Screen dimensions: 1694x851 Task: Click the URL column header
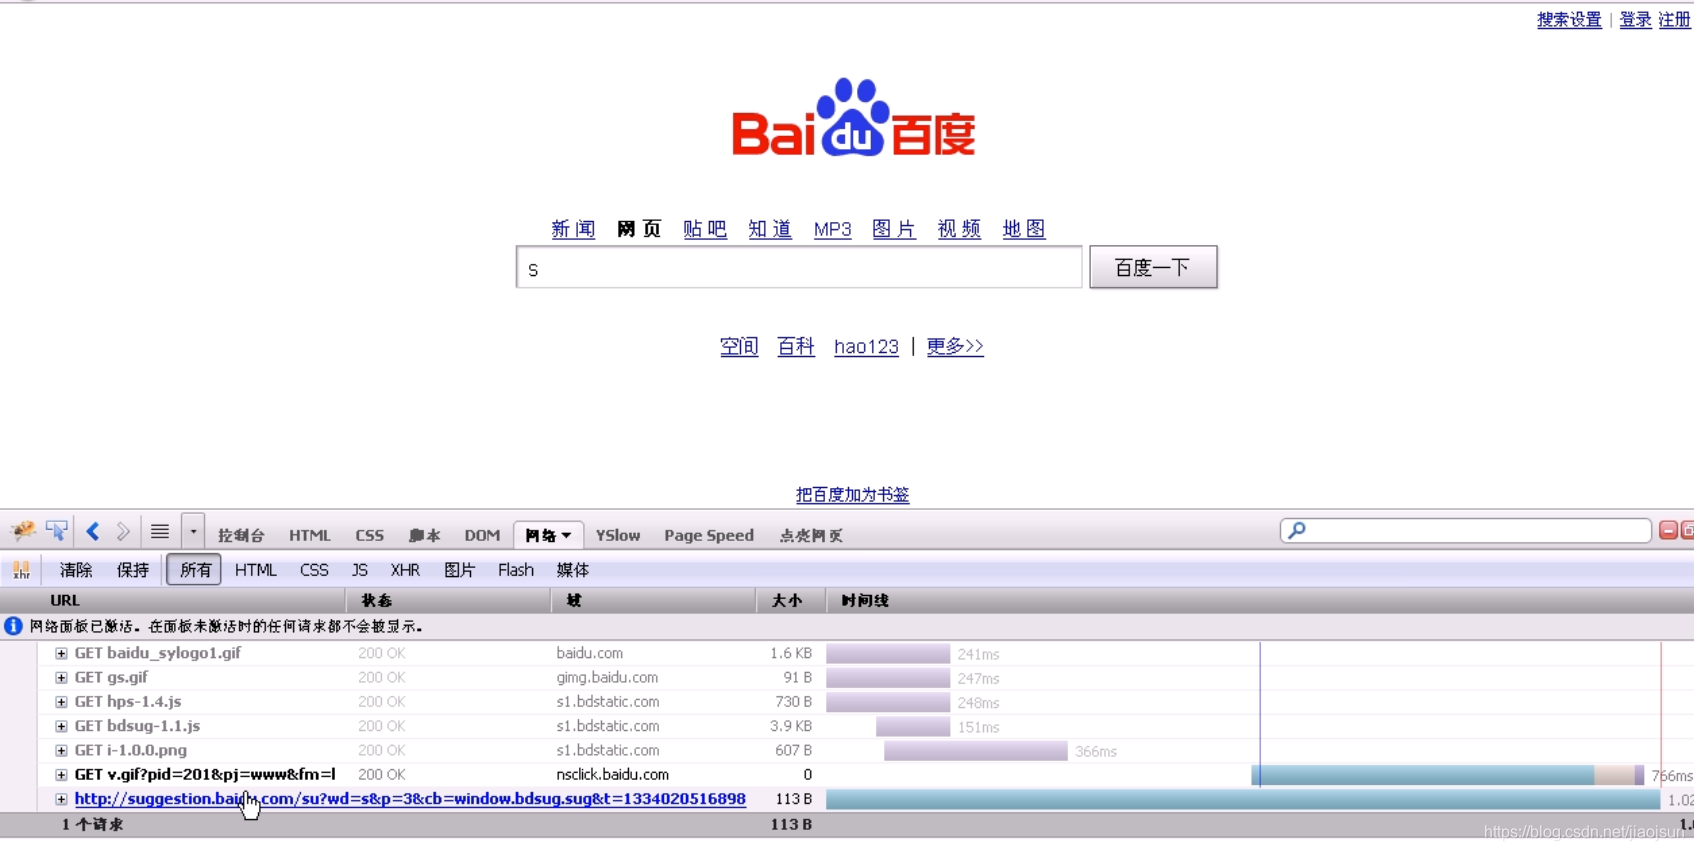tap(173, 600)
